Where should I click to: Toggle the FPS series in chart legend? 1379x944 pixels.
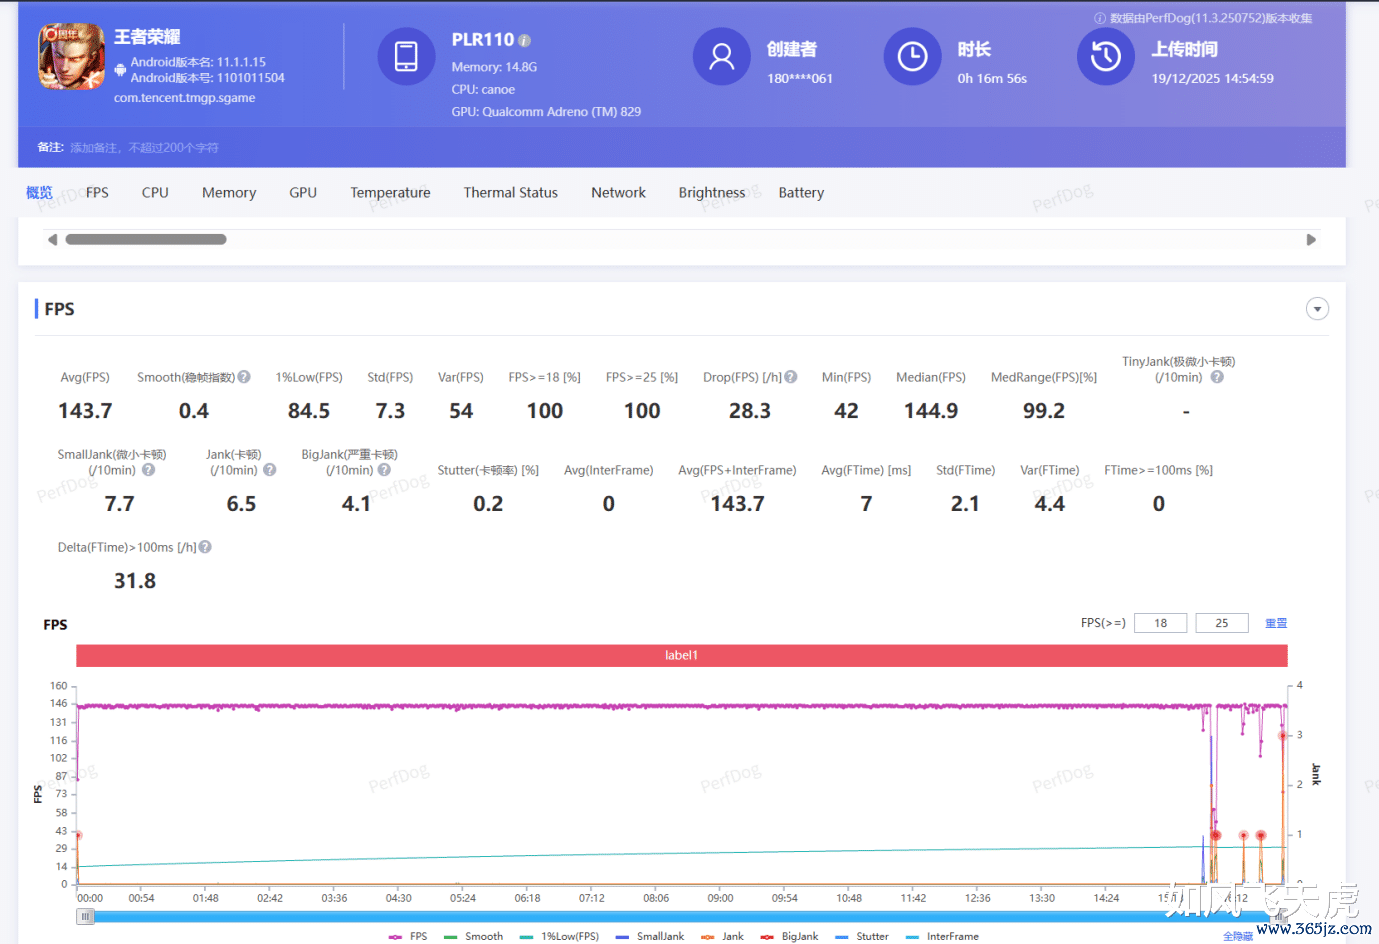point(408,937)
